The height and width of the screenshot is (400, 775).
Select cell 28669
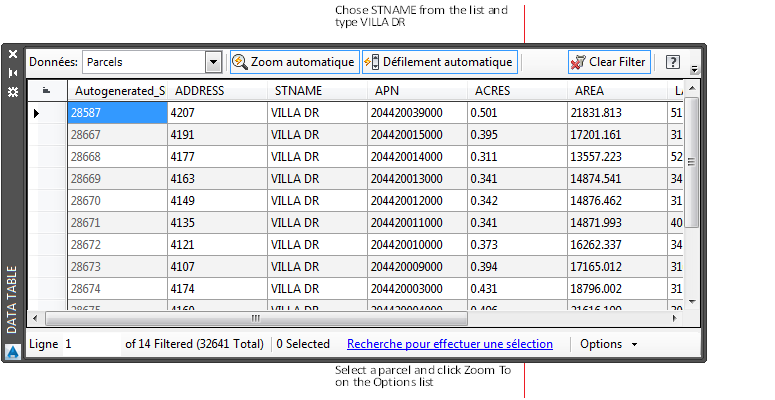[118, 178]
